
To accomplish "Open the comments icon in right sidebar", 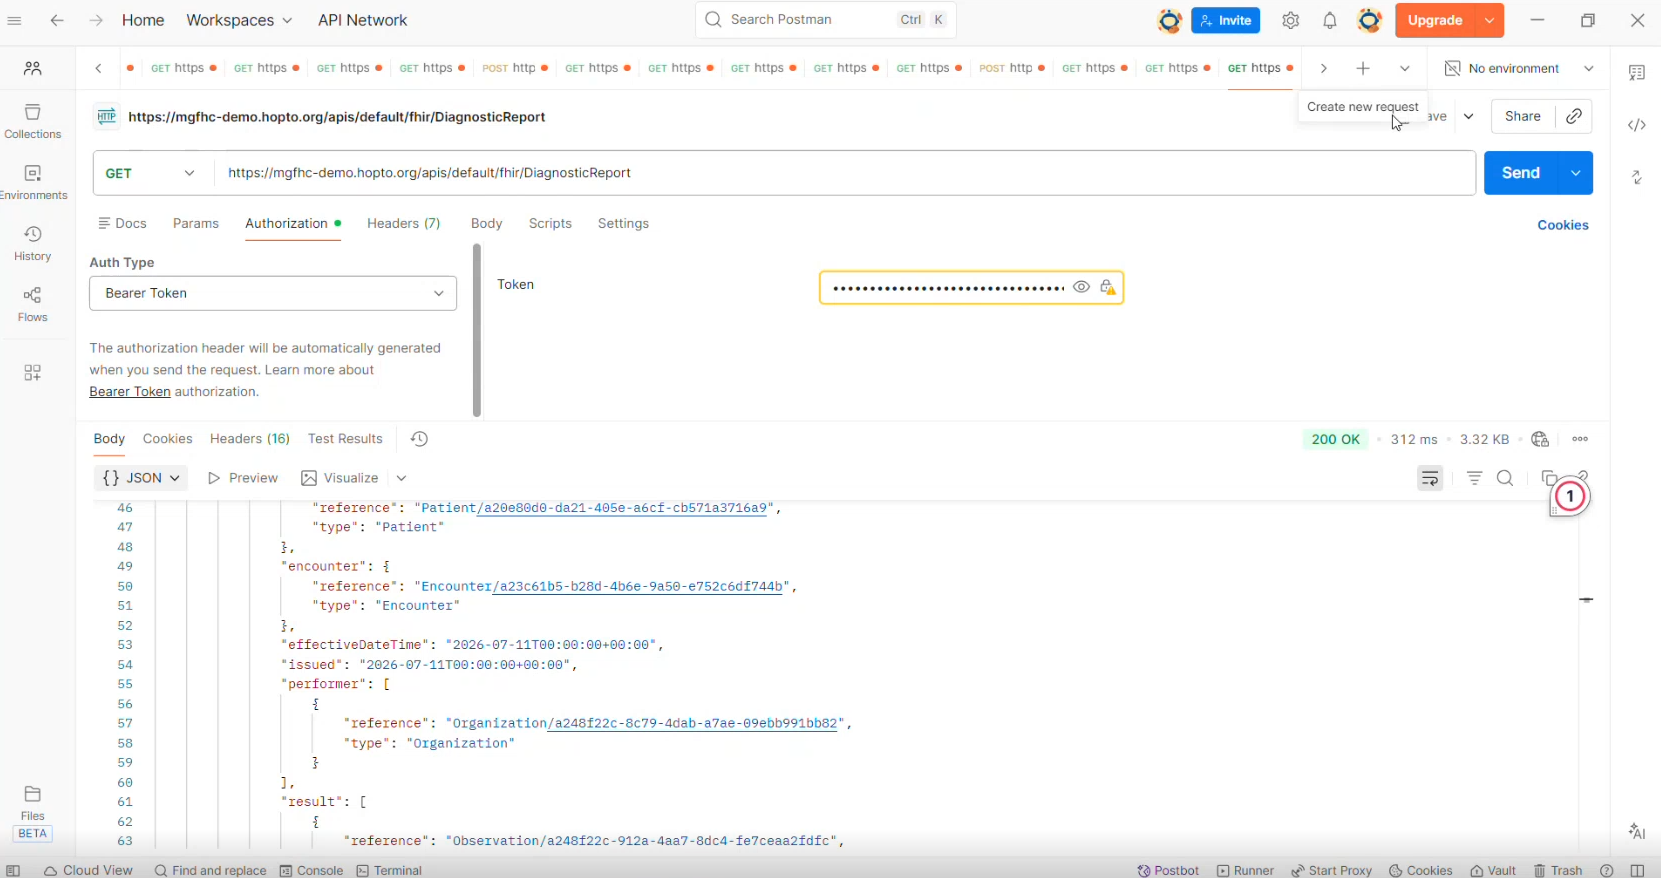I will tap(1637, 72).
